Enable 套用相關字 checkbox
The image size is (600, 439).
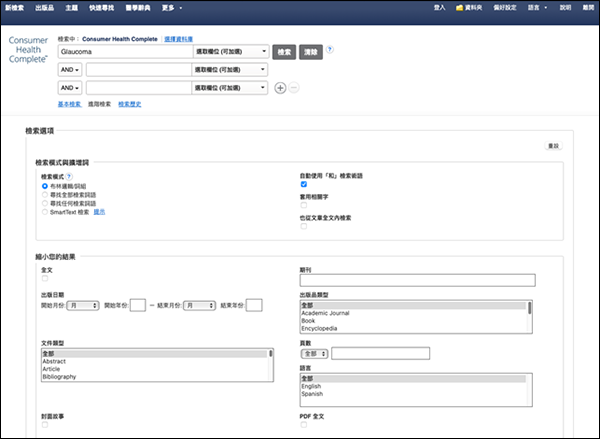click(x=304, y=206)
